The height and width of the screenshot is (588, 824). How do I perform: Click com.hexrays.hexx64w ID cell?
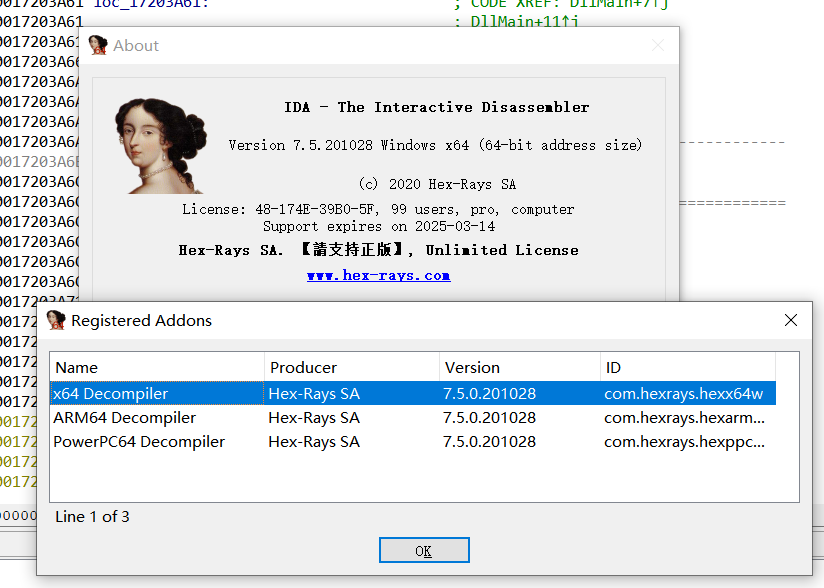pyautogui.click(x=683, y=394)
